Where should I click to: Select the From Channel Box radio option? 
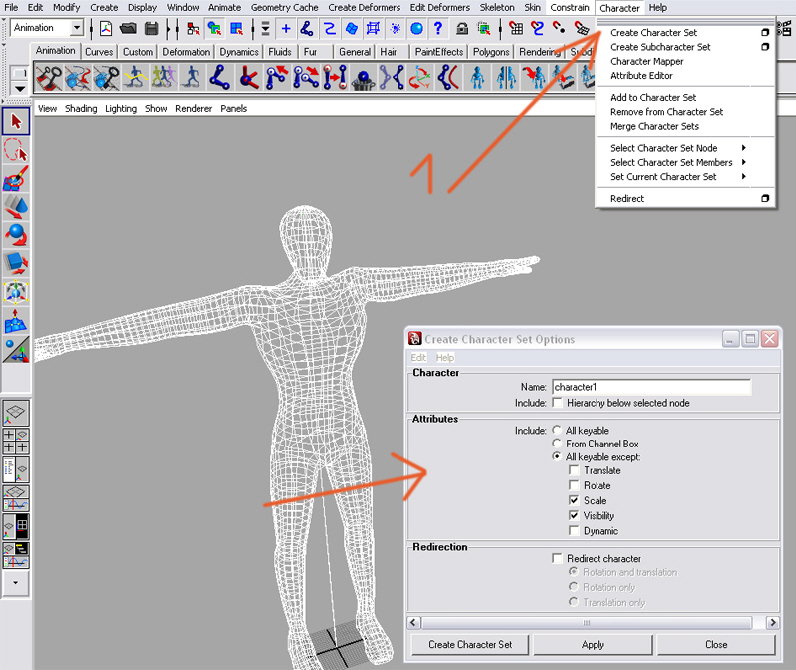tap(557, 443)
